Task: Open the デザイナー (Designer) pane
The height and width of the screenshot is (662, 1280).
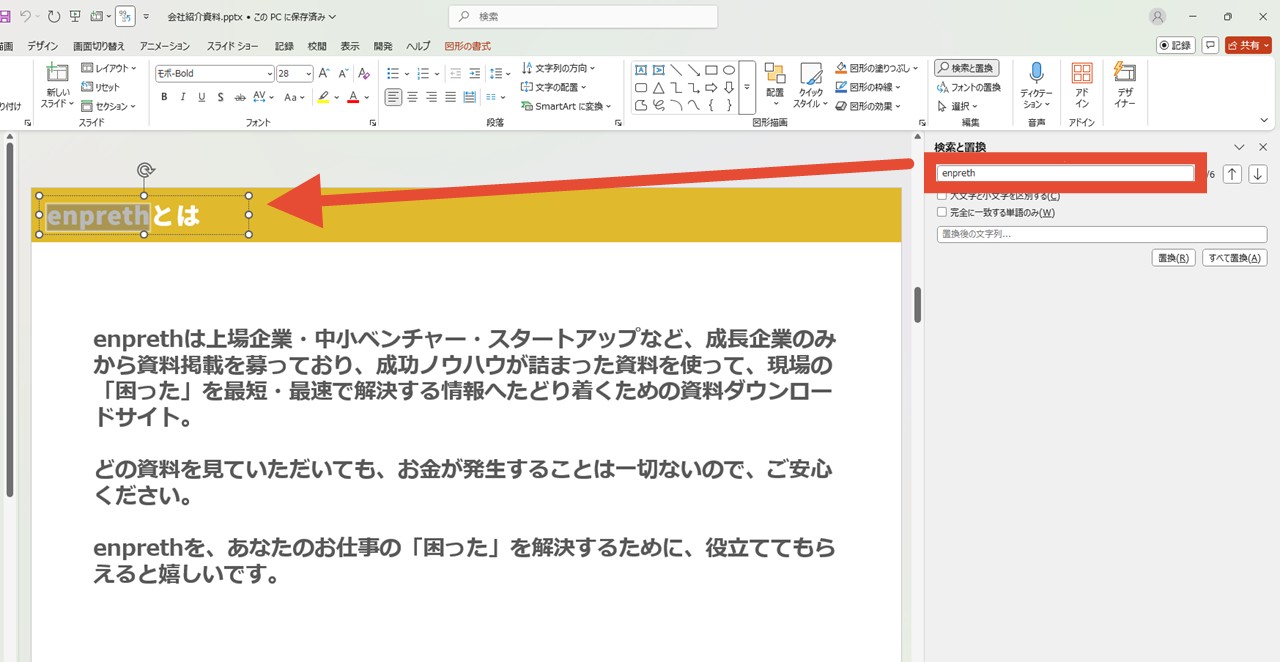Action: pos(1125,85)
